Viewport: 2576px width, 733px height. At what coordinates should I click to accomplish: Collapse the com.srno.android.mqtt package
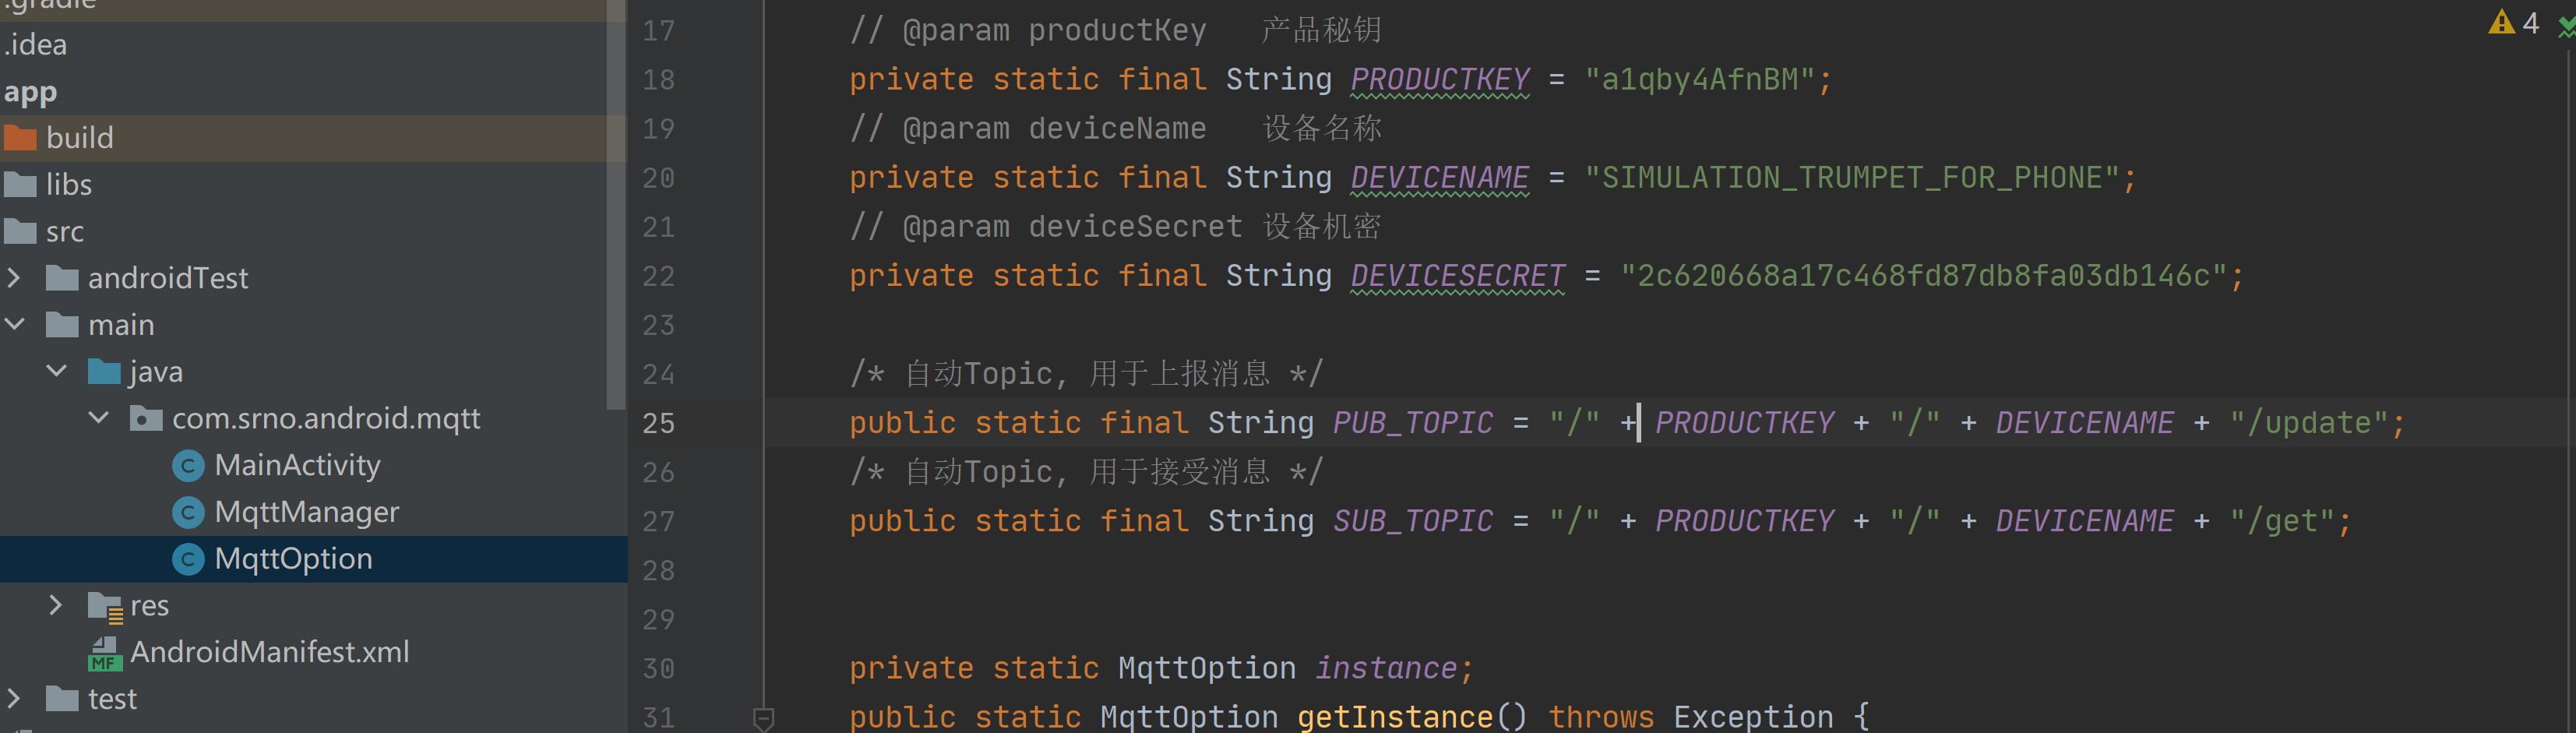(99, 419)
